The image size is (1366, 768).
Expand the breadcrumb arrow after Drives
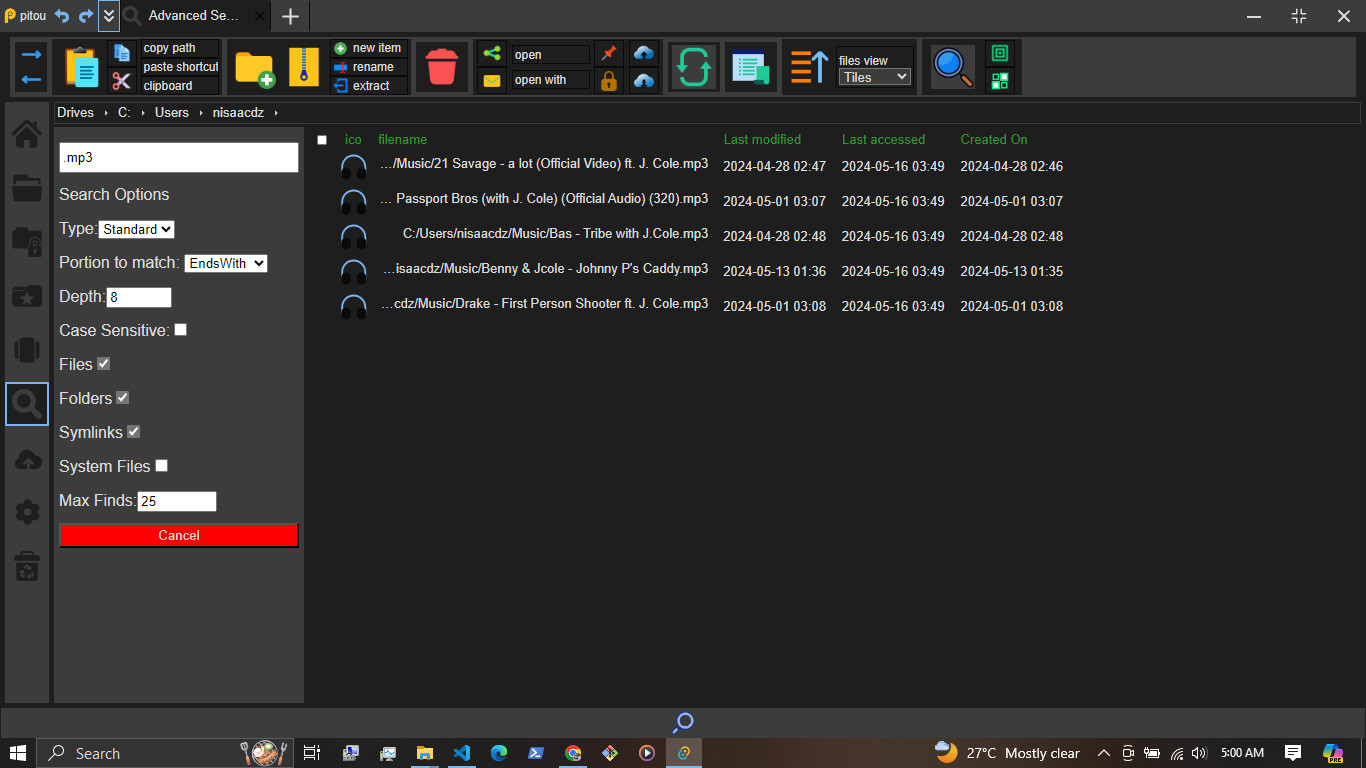point(105,113)
